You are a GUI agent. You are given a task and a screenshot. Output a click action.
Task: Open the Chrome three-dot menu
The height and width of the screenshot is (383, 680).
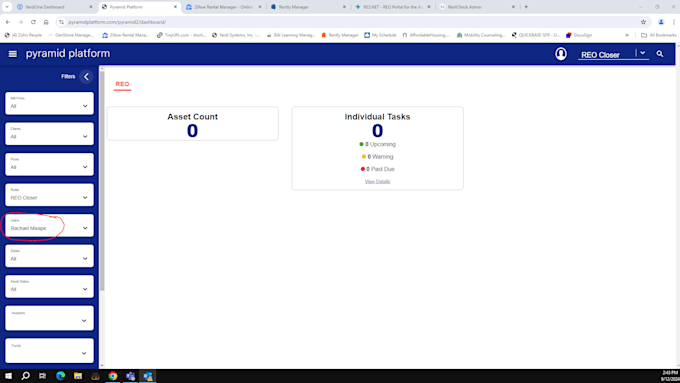tap(674, 22)
